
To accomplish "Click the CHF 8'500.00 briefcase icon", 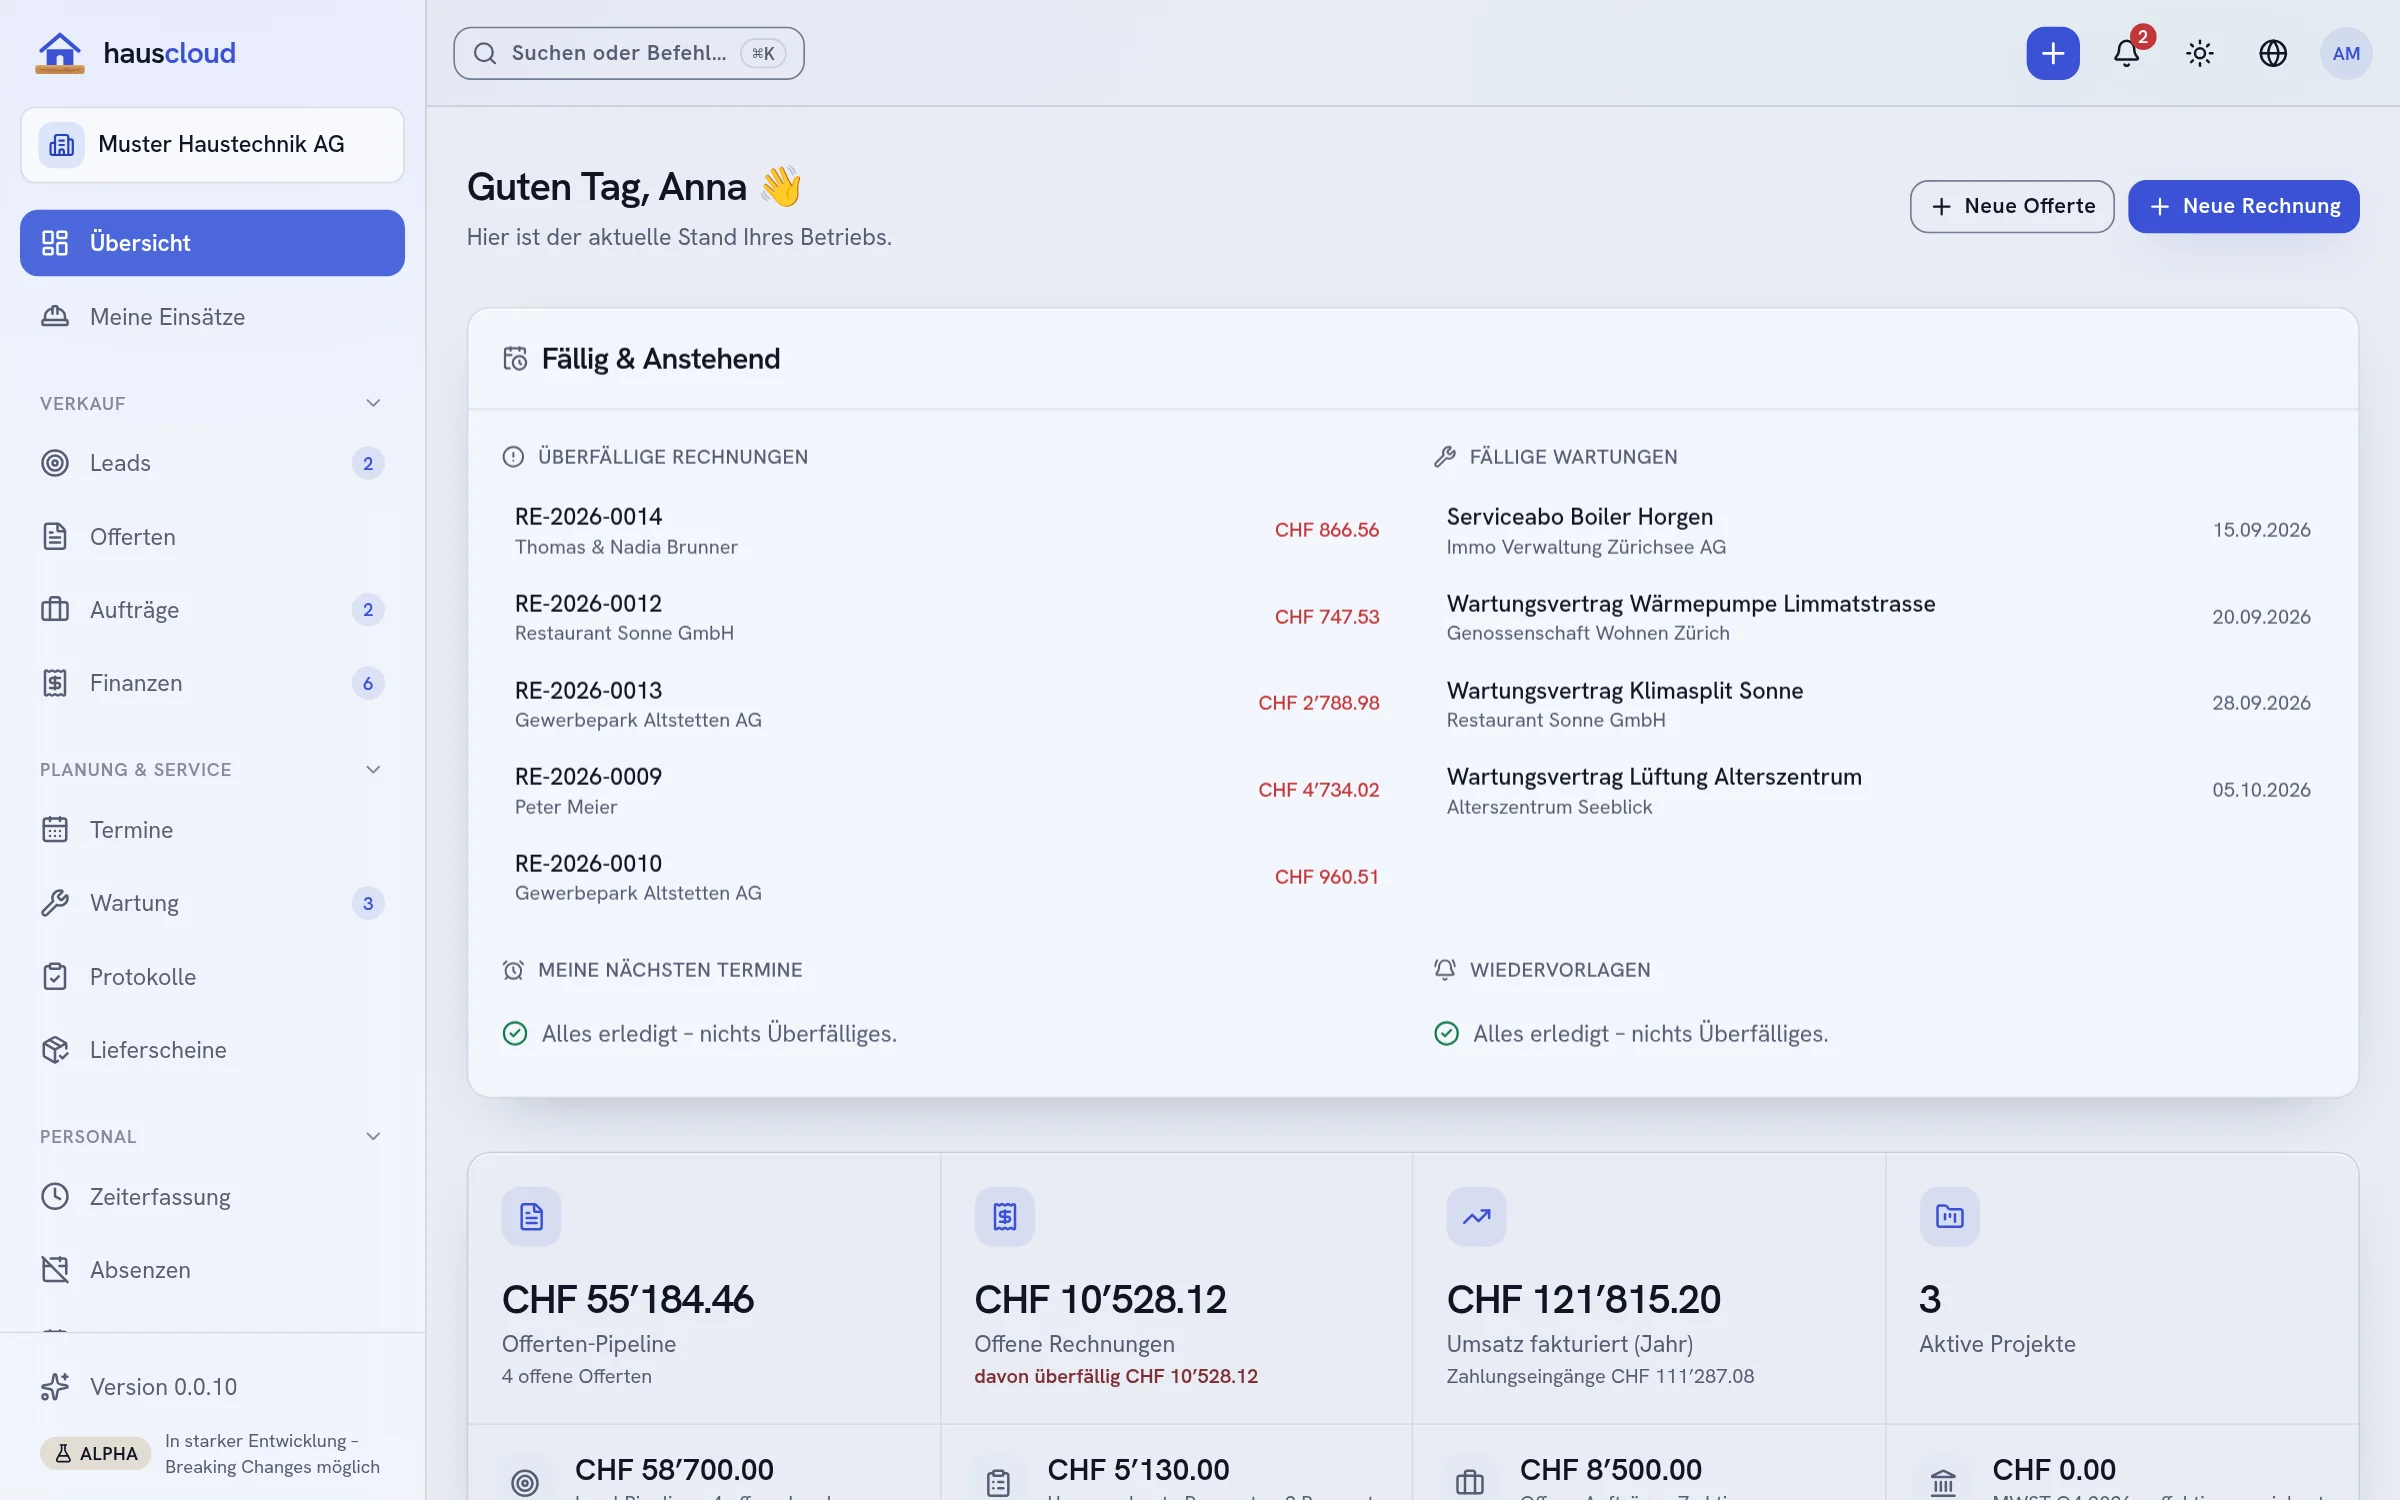I will click(x=1470, y=1482).
